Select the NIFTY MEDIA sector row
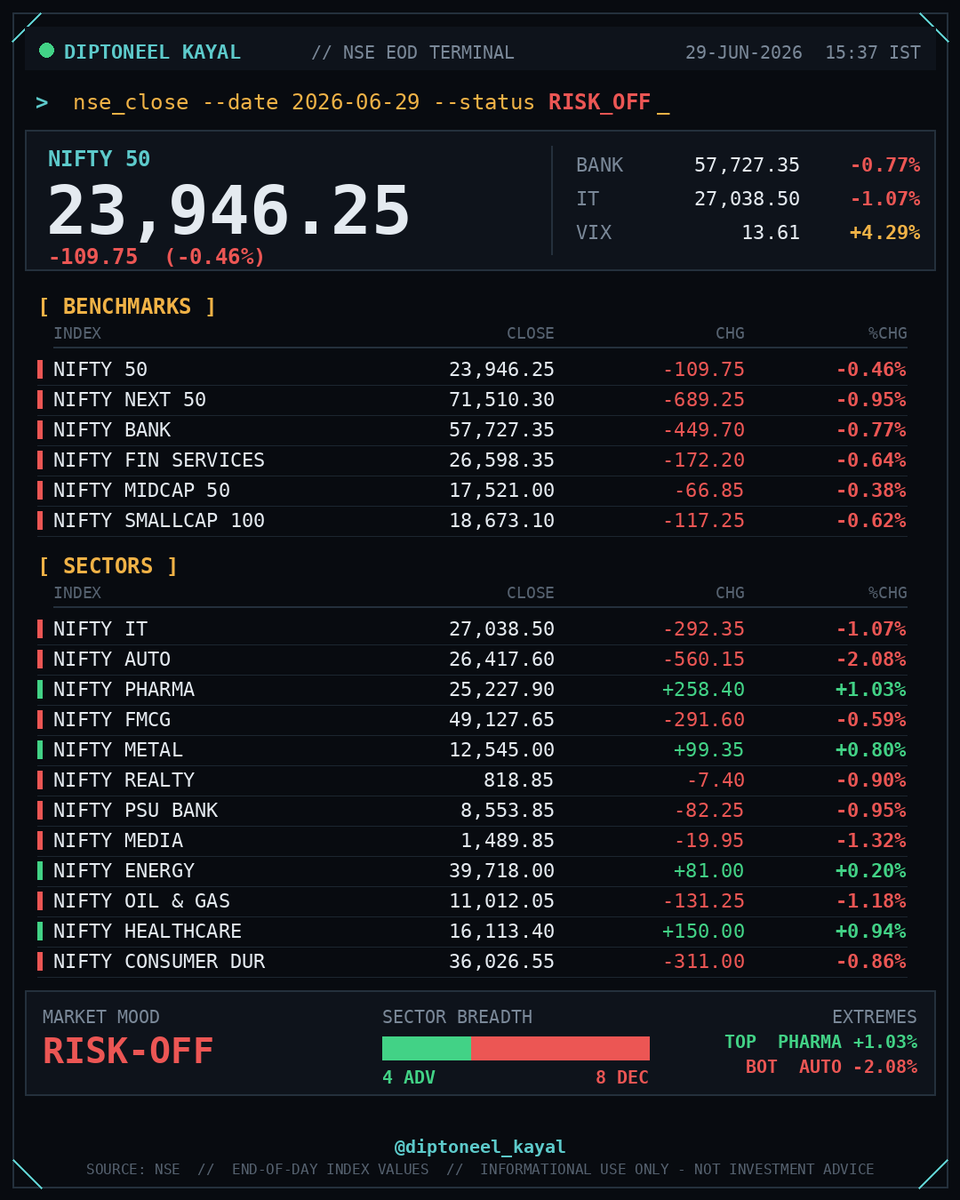960x1200 pixels. [x=472, y=840]
